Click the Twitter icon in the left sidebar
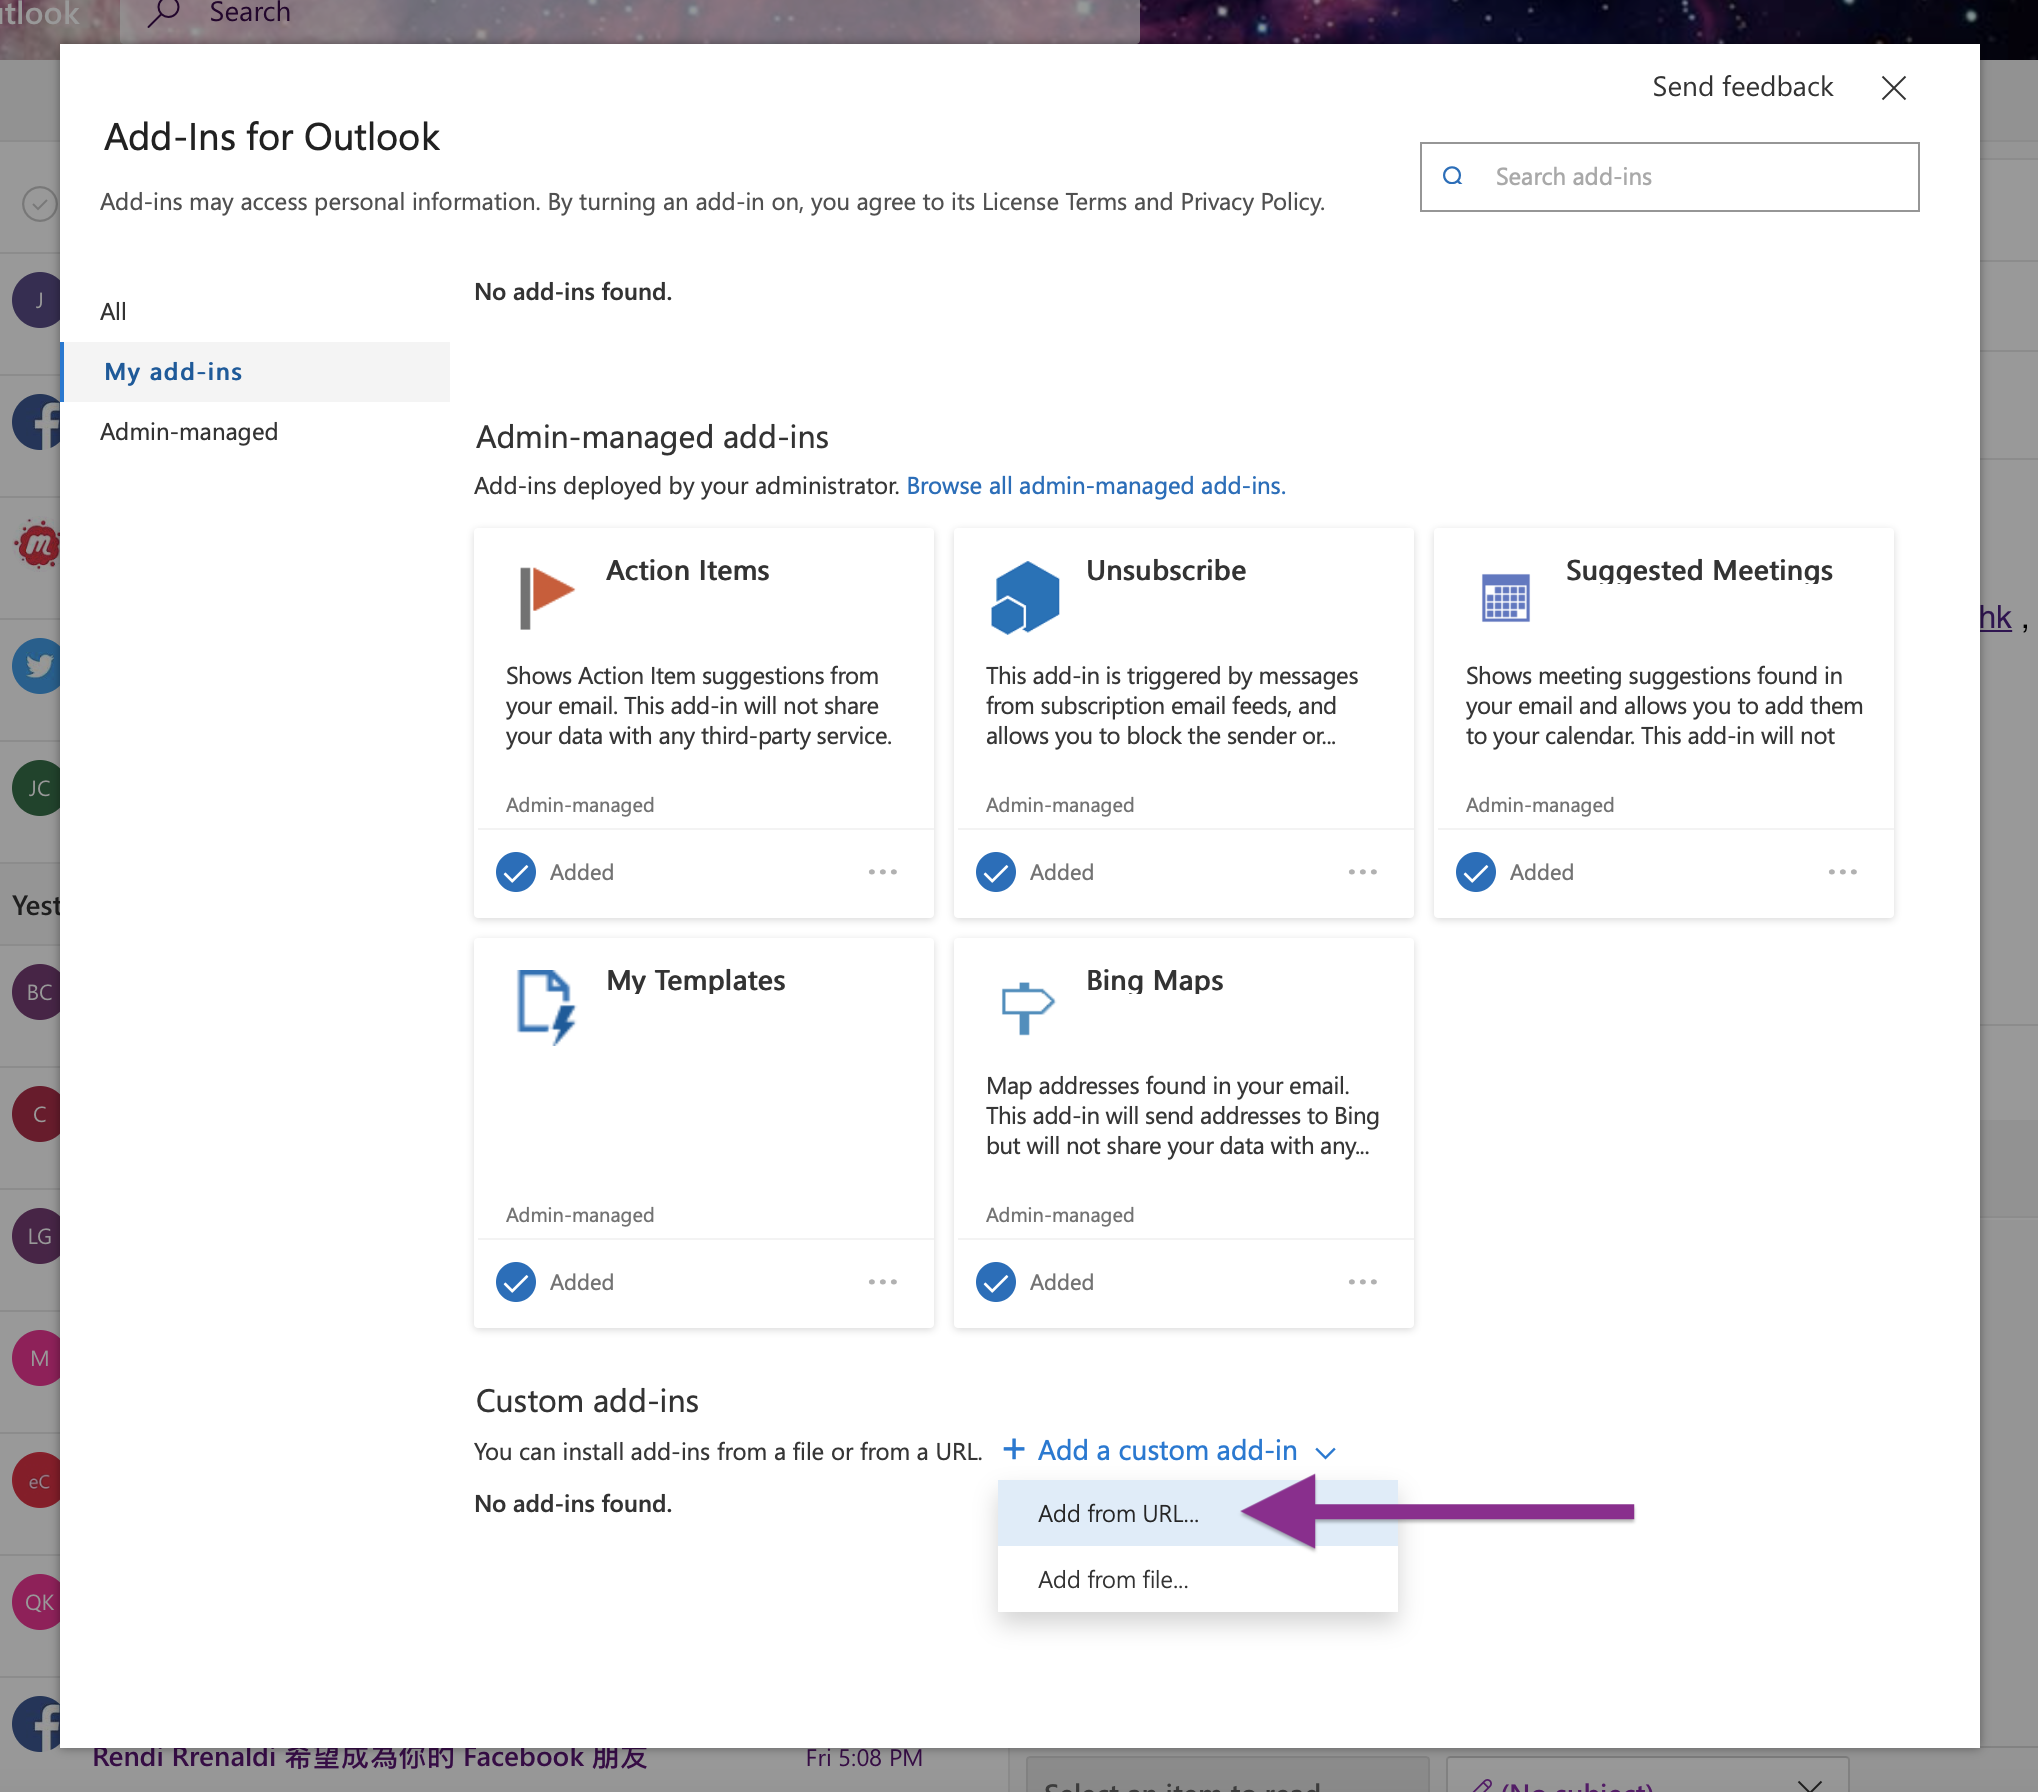Image resolution: width=2038 pixels, height=1792 pixels. tap(37, 665)
